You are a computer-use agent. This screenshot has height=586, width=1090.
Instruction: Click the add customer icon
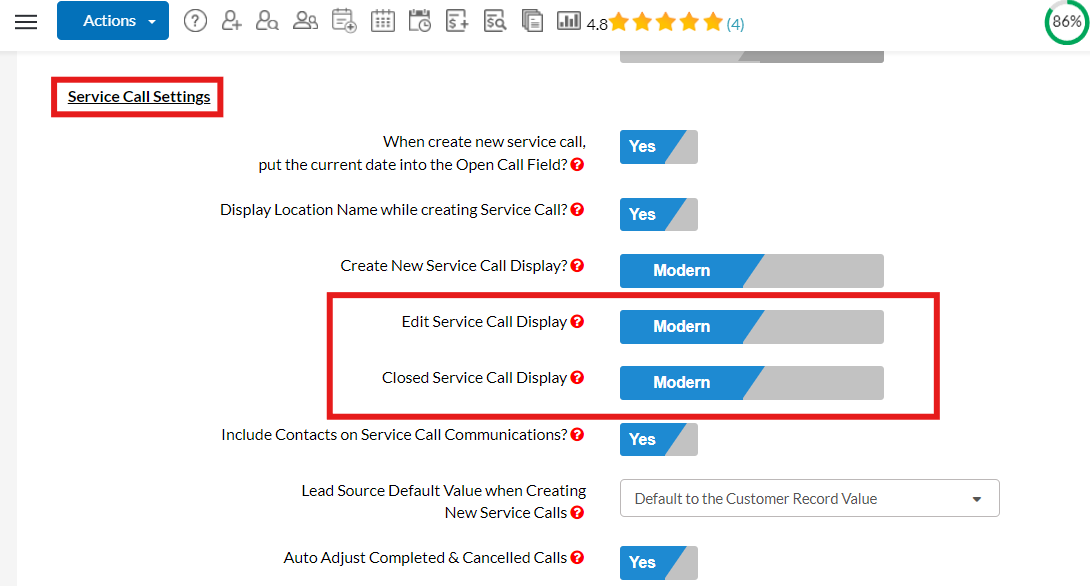[x=231, y=21]
